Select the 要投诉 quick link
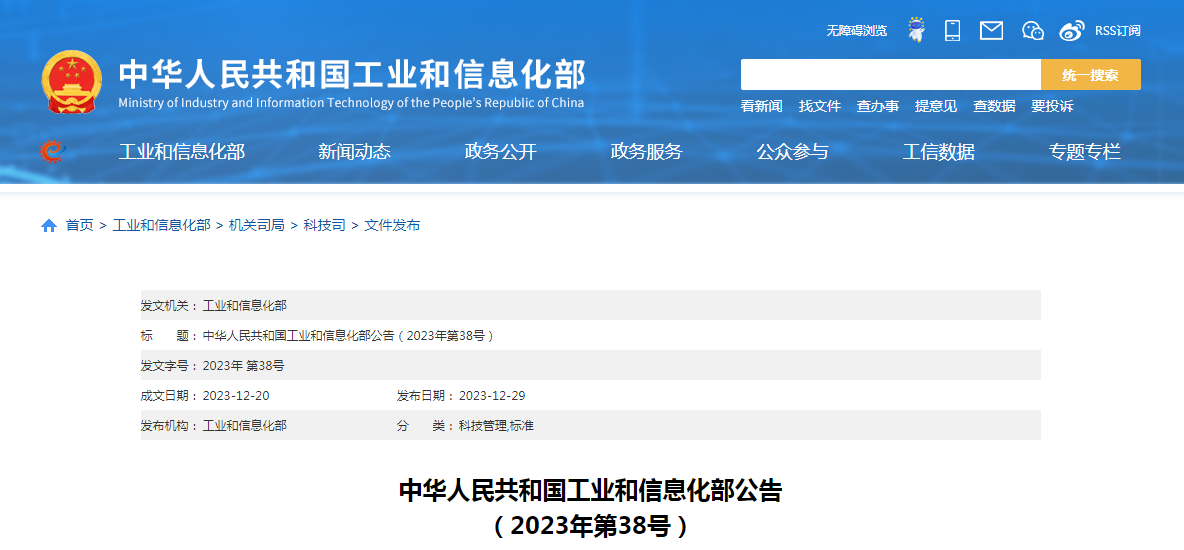The height and width of the screenshot is (550, 1184). [x=1052, y=106]
